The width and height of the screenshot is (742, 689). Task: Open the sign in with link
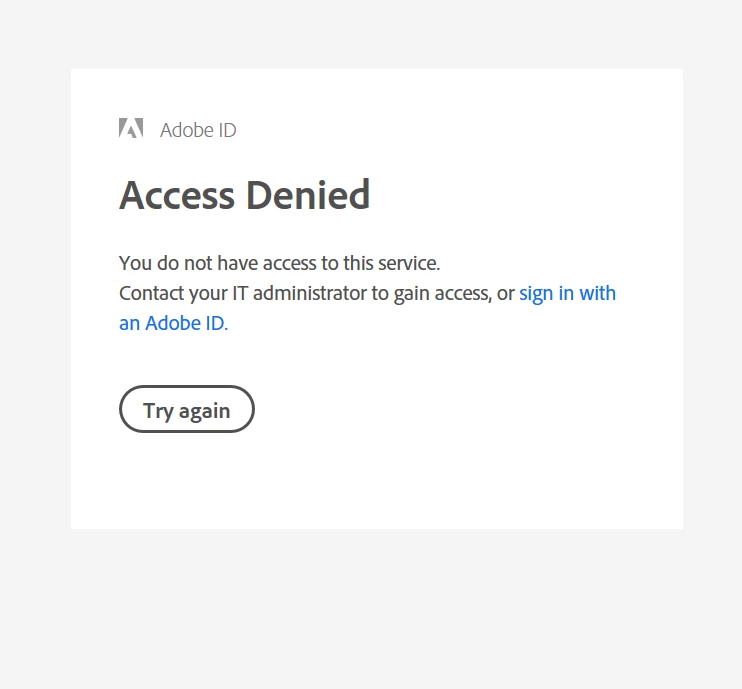(567, 293)
